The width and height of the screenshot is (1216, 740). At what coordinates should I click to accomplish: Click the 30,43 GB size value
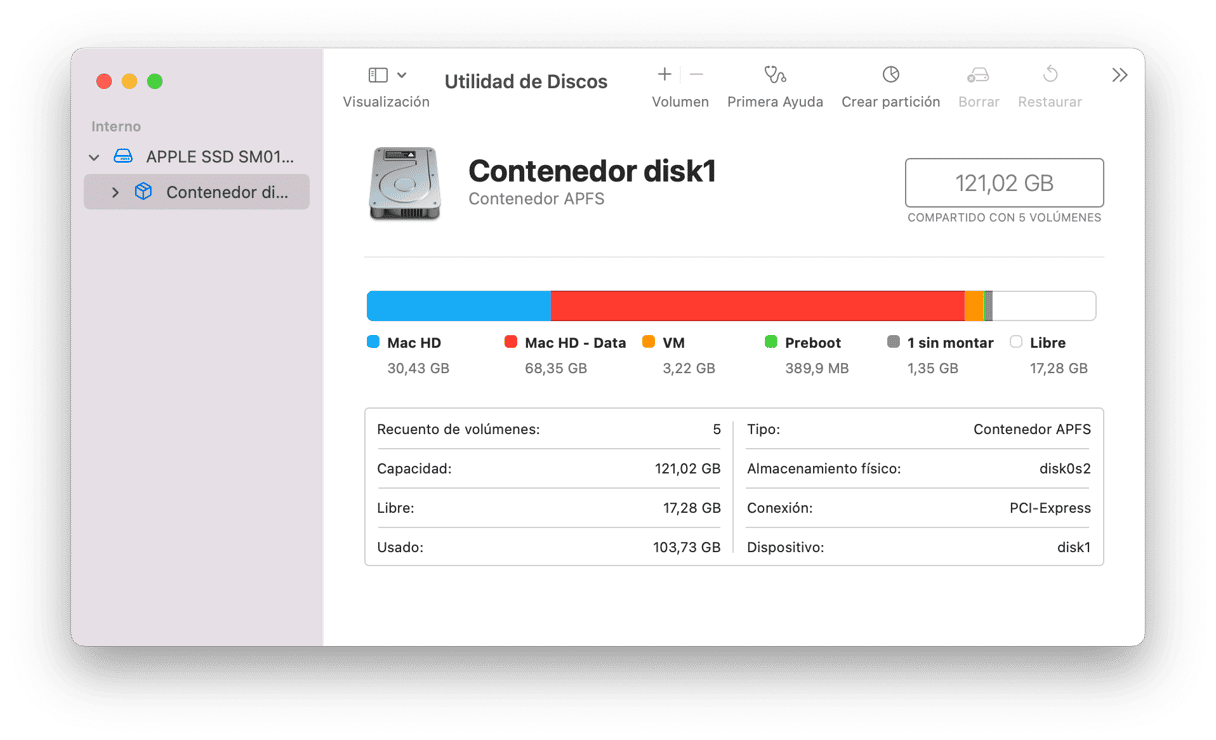[x=418, y=369]
